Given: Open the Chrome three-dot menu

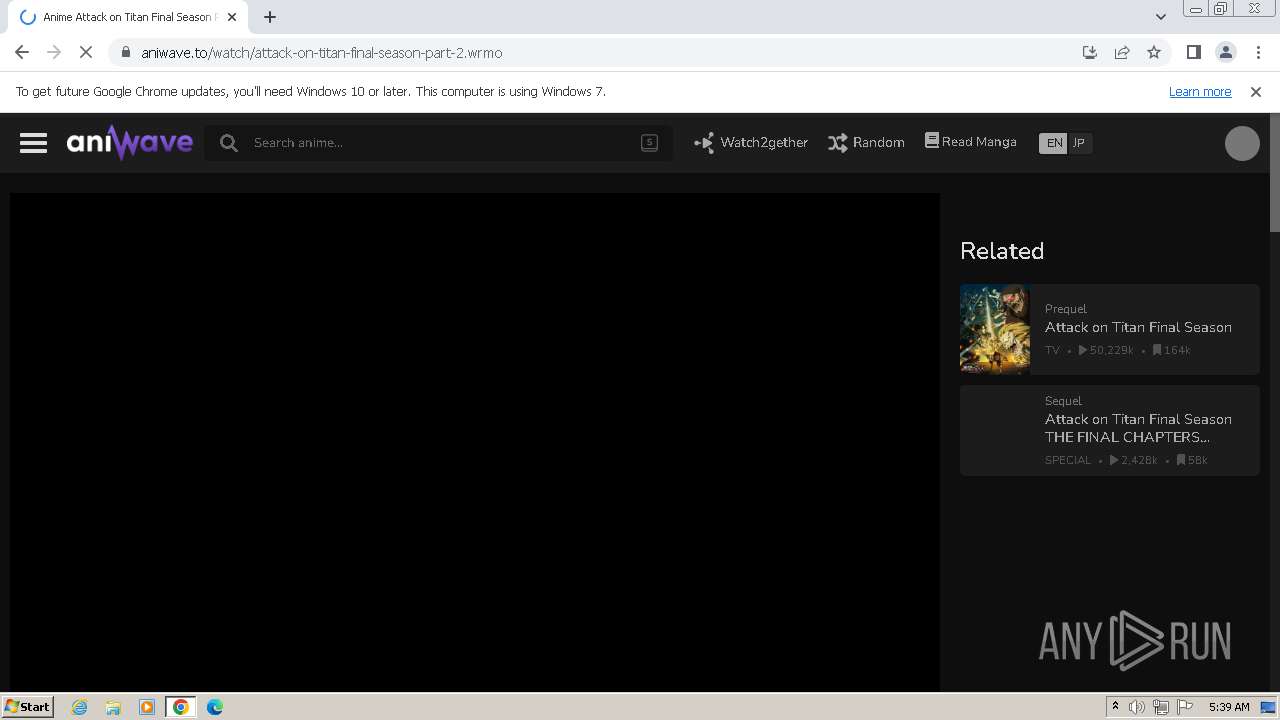Looking at the screenshot, I should [1258, 52].
